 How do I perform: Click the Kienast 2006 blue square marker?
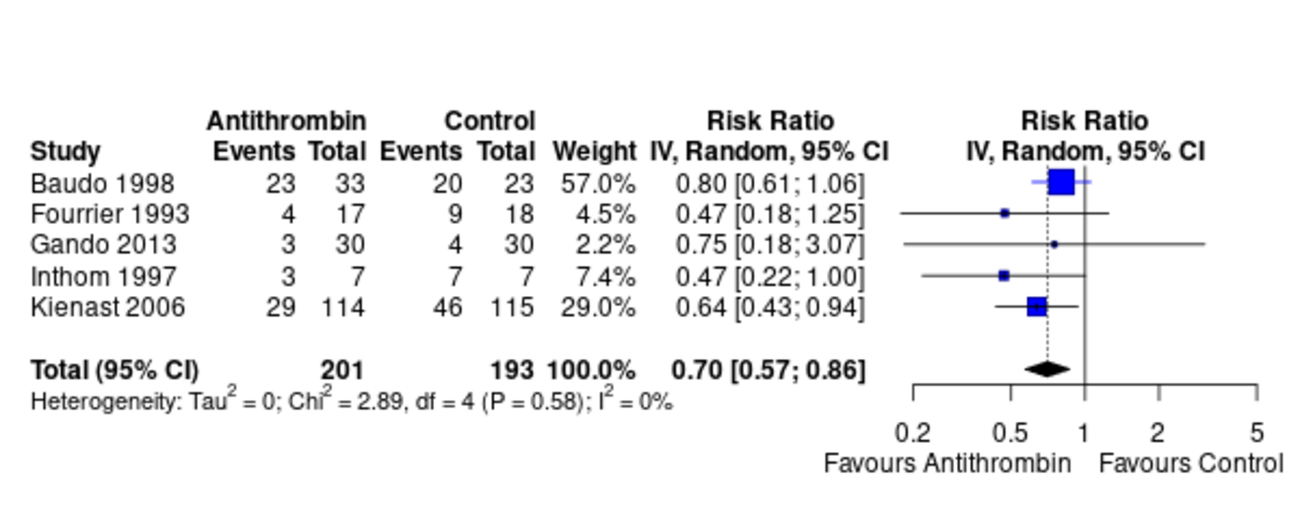click(x=1037, y=306)
